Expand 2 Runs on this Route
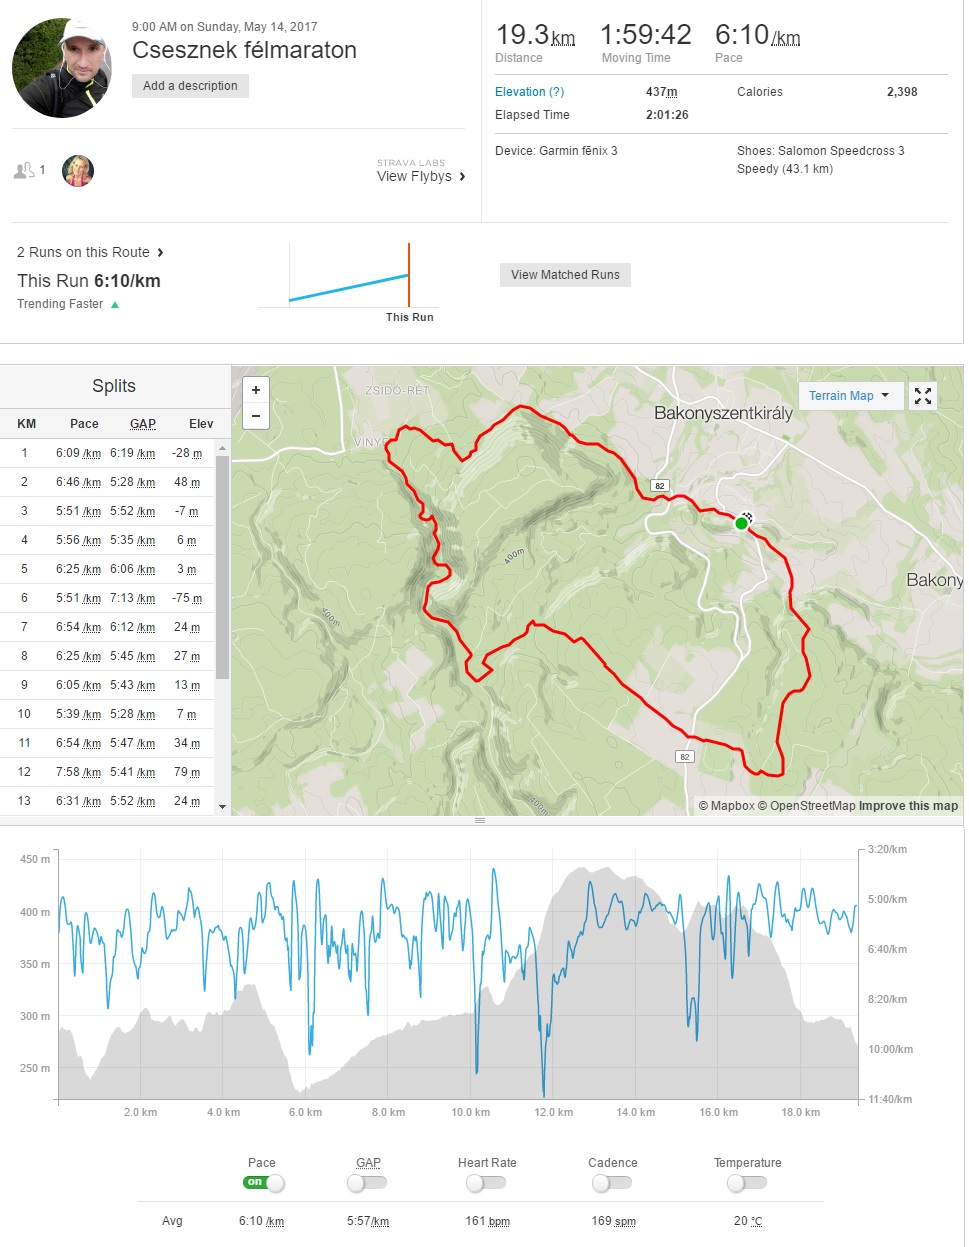Viewport: 969px width, 1247px height. point(90,252)
